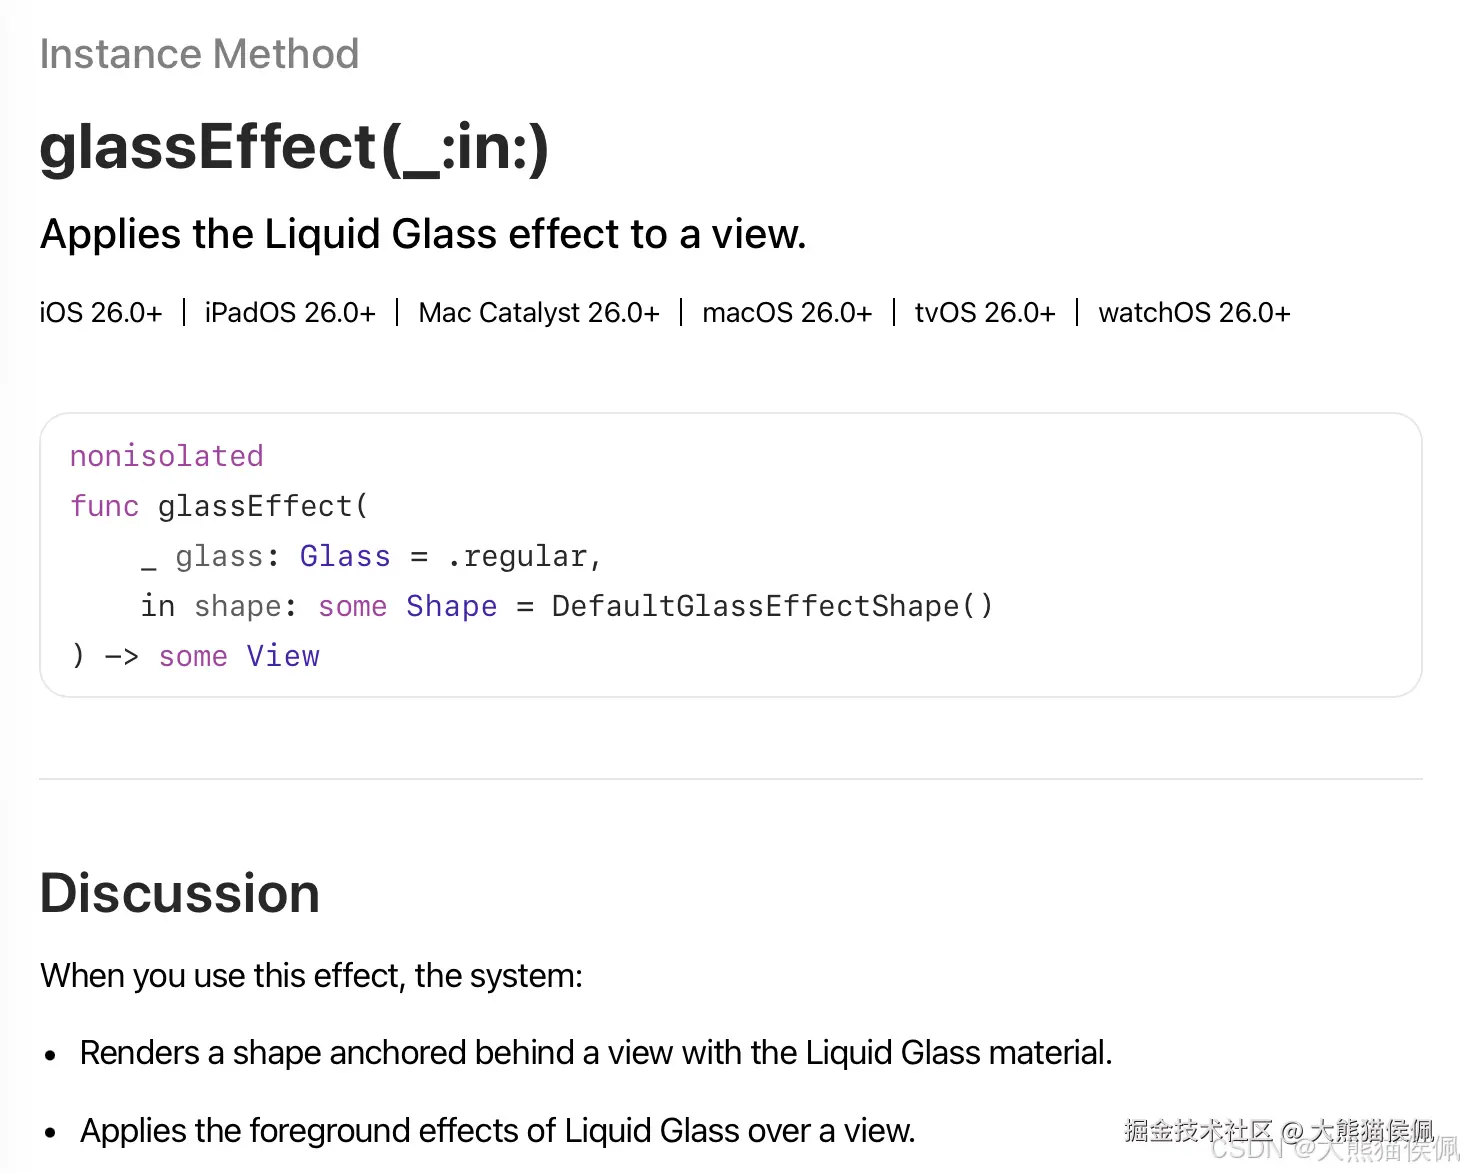Click the Liquid Glass summary sentence
The width and height of the screenshot is (1464, 1174).
pyautogui.click(x=423, y=234)
